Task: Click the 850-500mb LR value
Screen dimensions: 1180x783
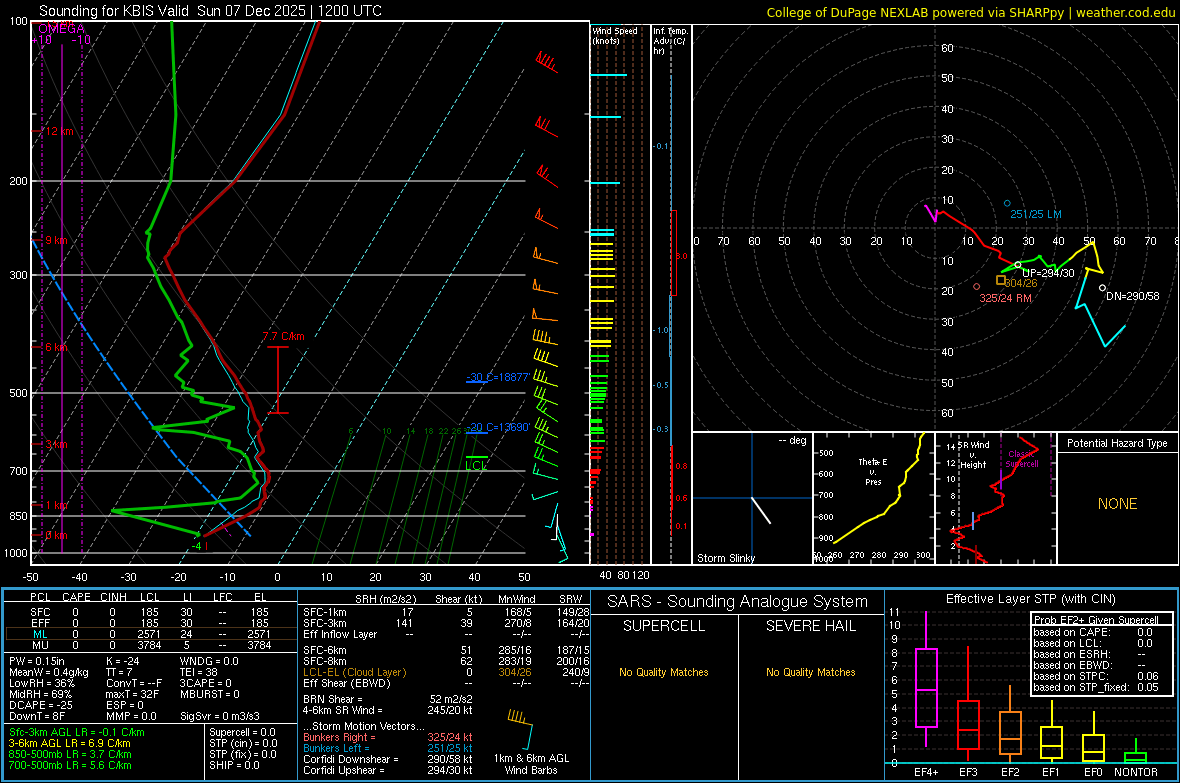Action: point(70,754)
